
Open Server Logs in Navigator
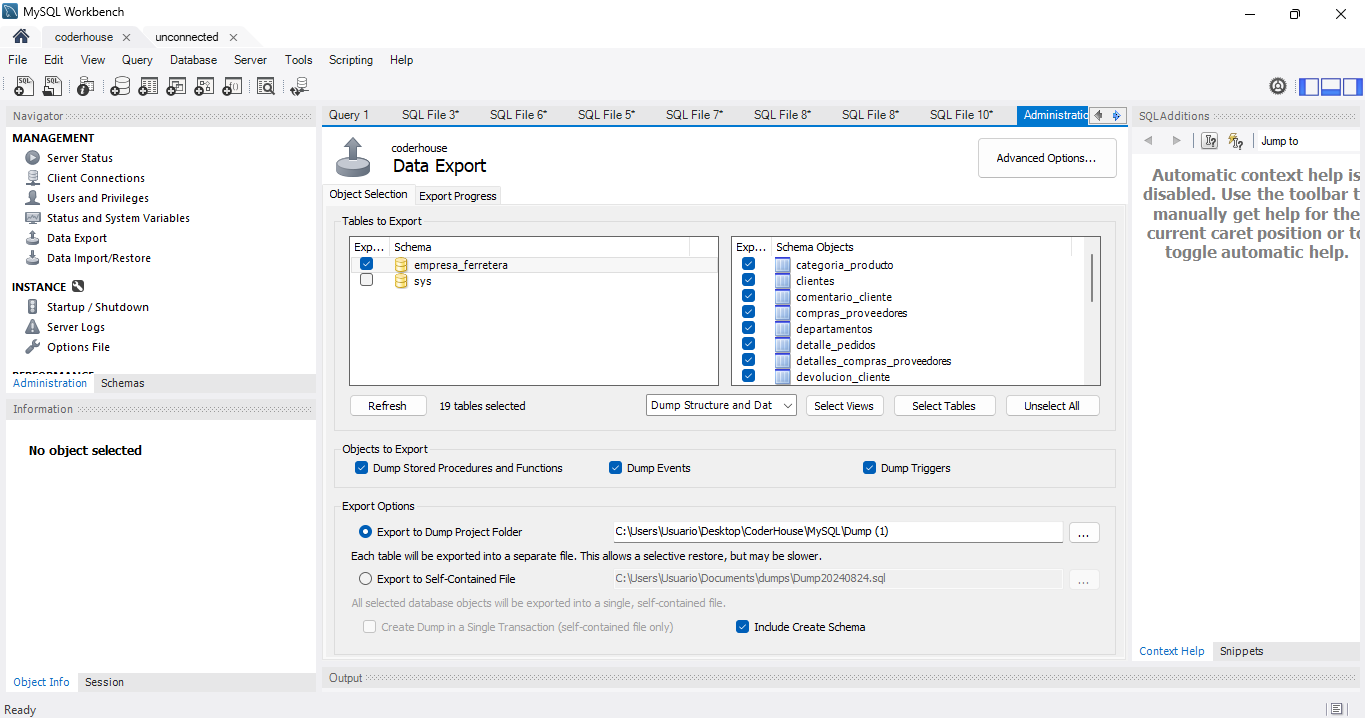click(x=76, y=327)
